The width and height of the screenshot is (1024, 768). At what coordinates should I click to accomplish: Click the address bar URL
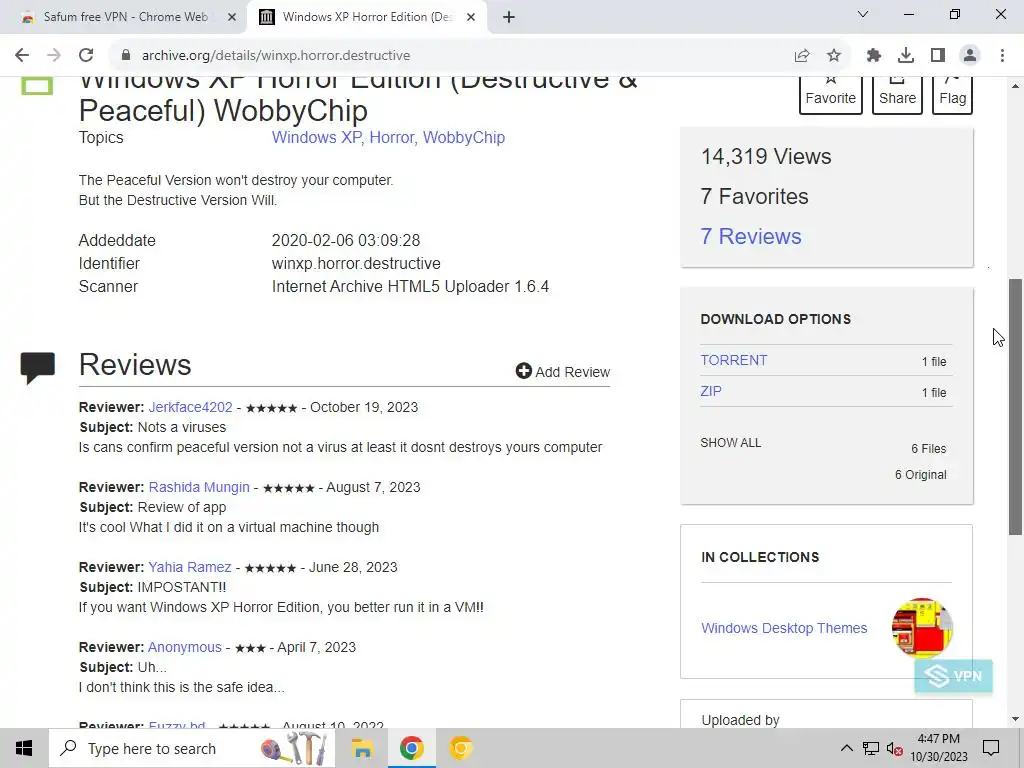(x=276, y=56)
